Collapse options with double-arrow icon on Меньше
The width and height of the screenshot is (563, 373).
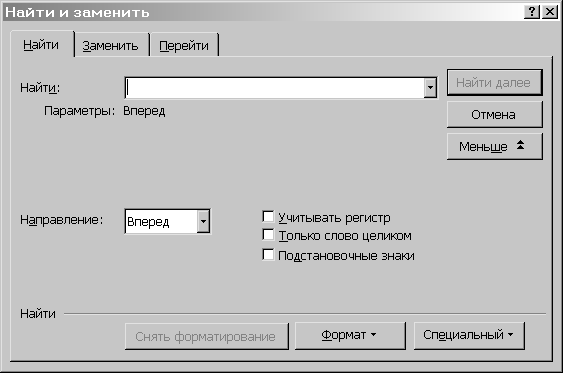click(520, 145)
